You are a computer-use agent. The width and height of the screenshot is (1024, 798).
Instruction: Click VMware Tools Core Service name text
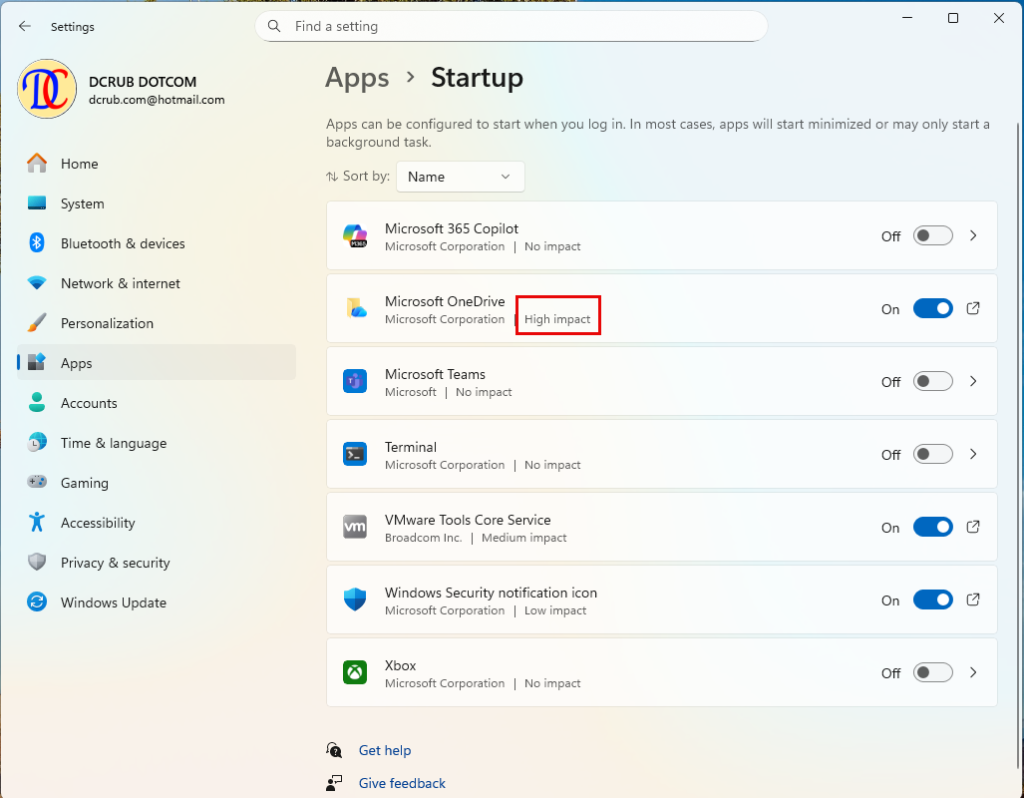point(468,520)
